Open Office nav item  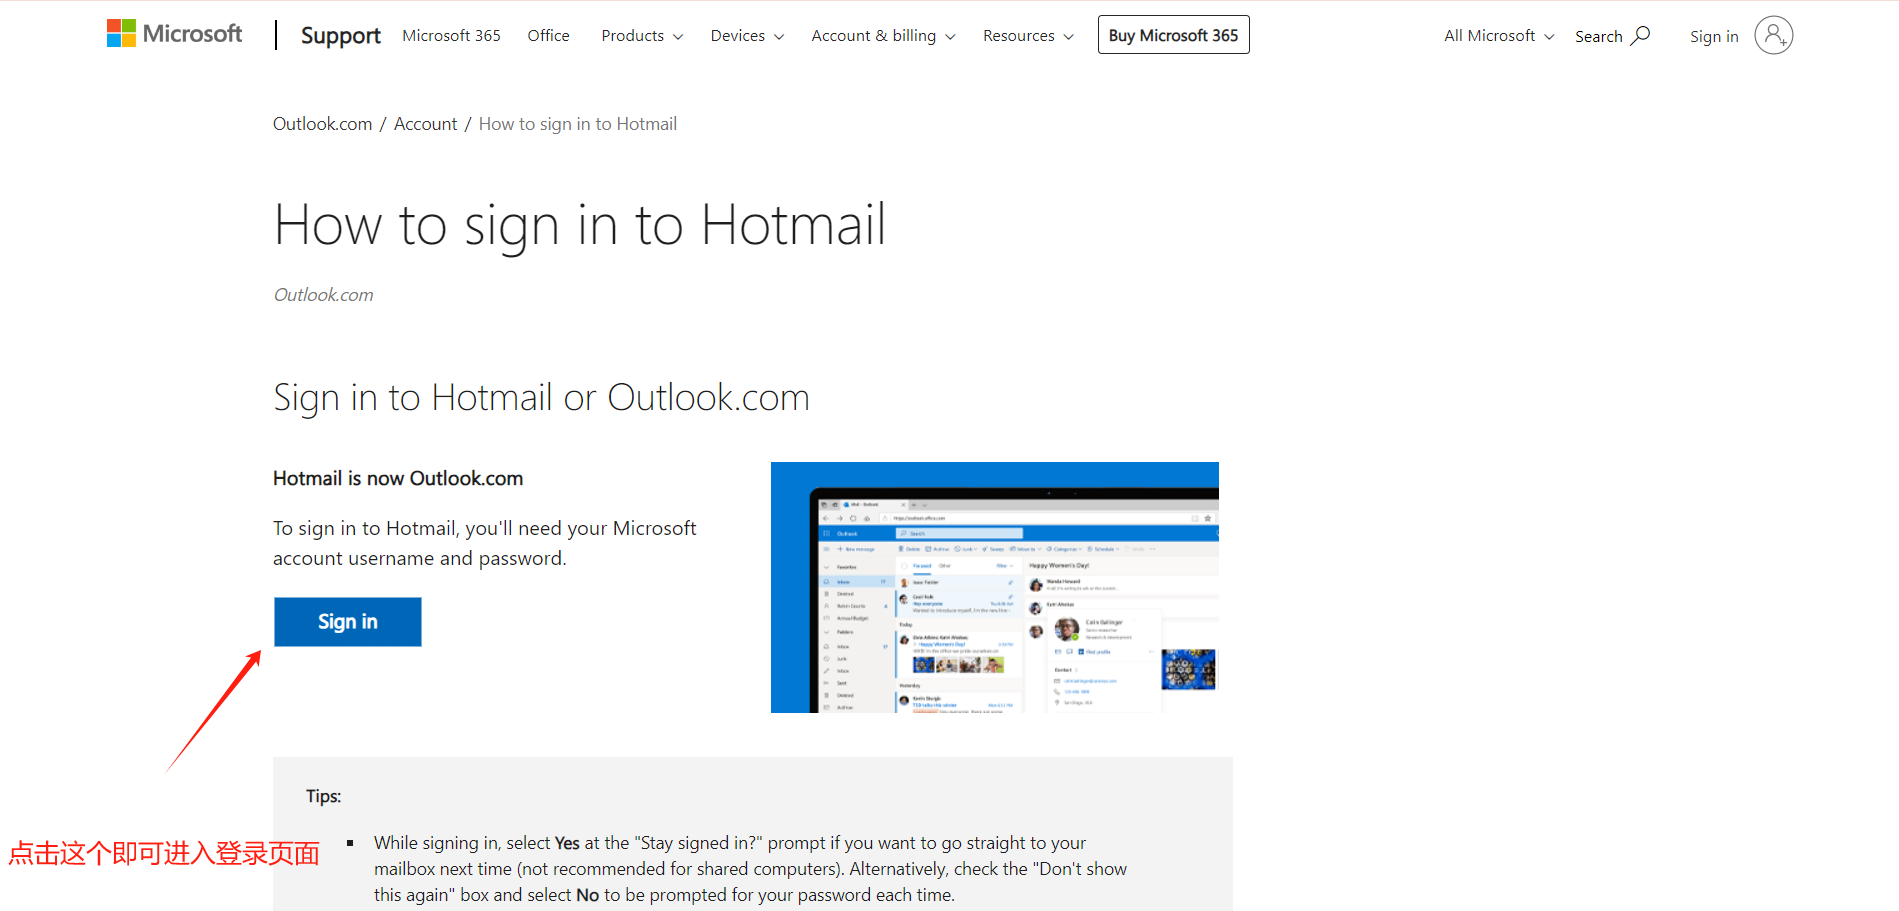coord(548,36)
